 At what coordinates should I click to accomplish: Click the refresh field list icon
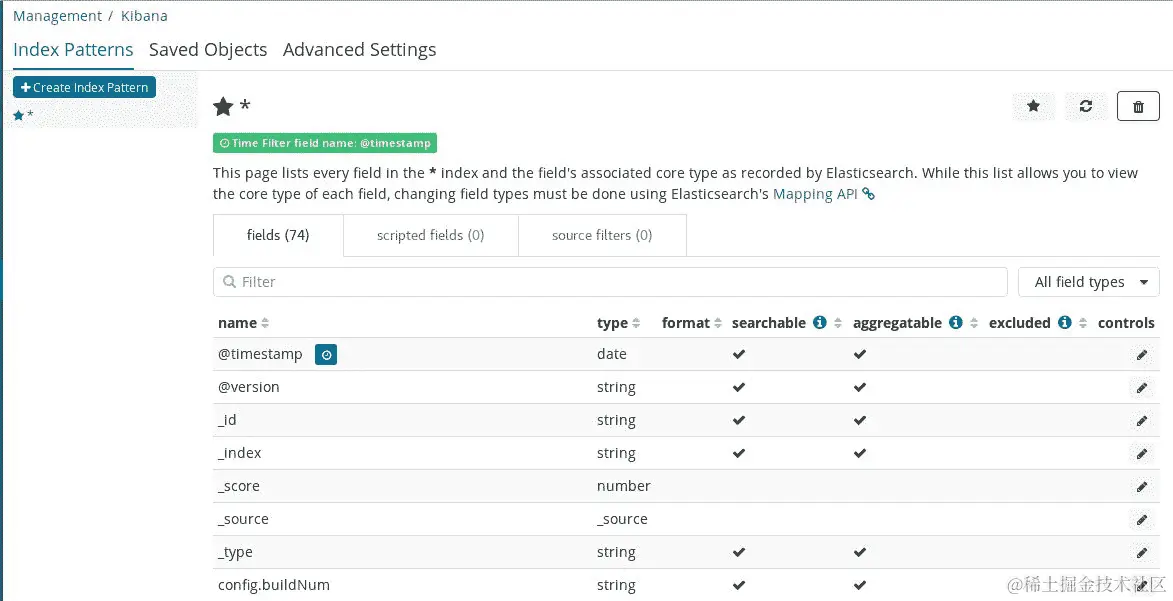click(1086, 106)
